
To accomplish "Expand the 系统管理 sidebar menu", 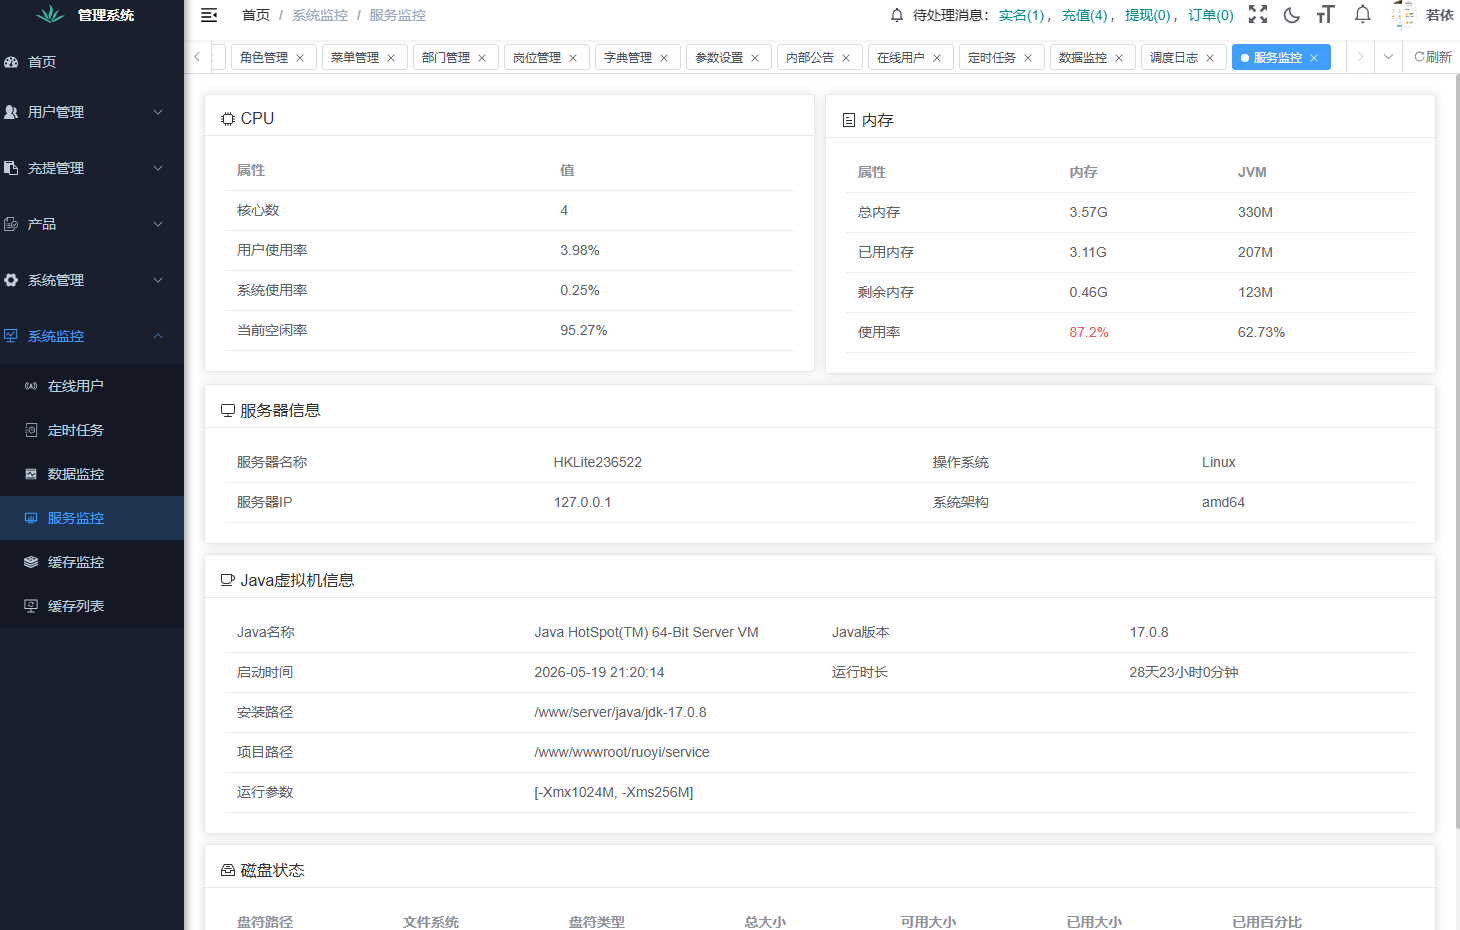I will [x=92, y=280].
